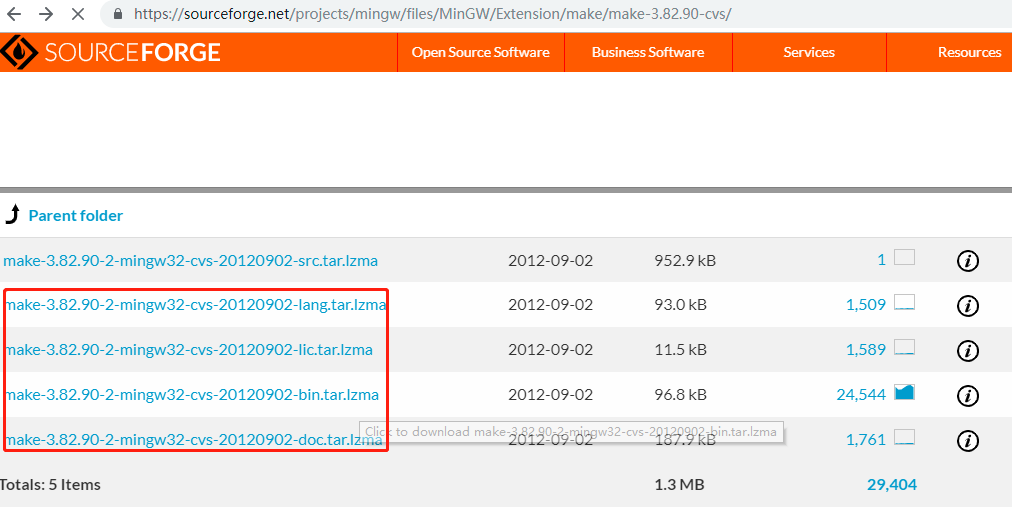Open the Business Software menu
The image size is (1012, 525).
click(x=648, y=52)
